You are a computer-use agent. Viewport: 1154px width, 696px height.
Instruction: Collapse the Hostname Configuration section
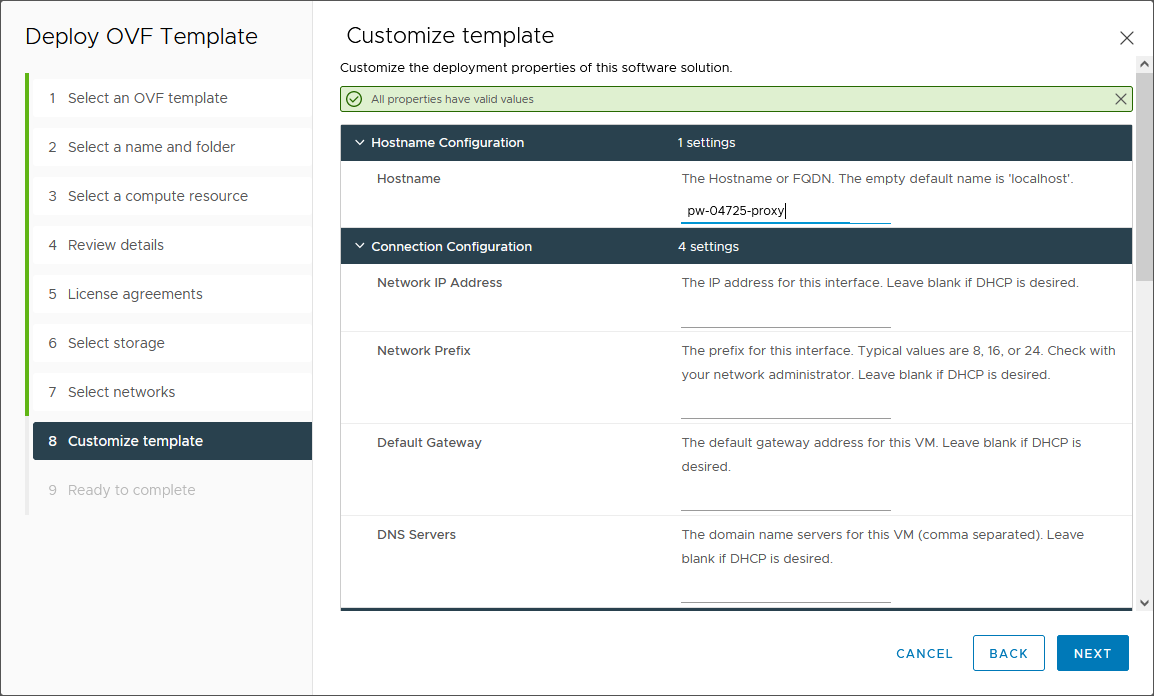tap(360, 143)
